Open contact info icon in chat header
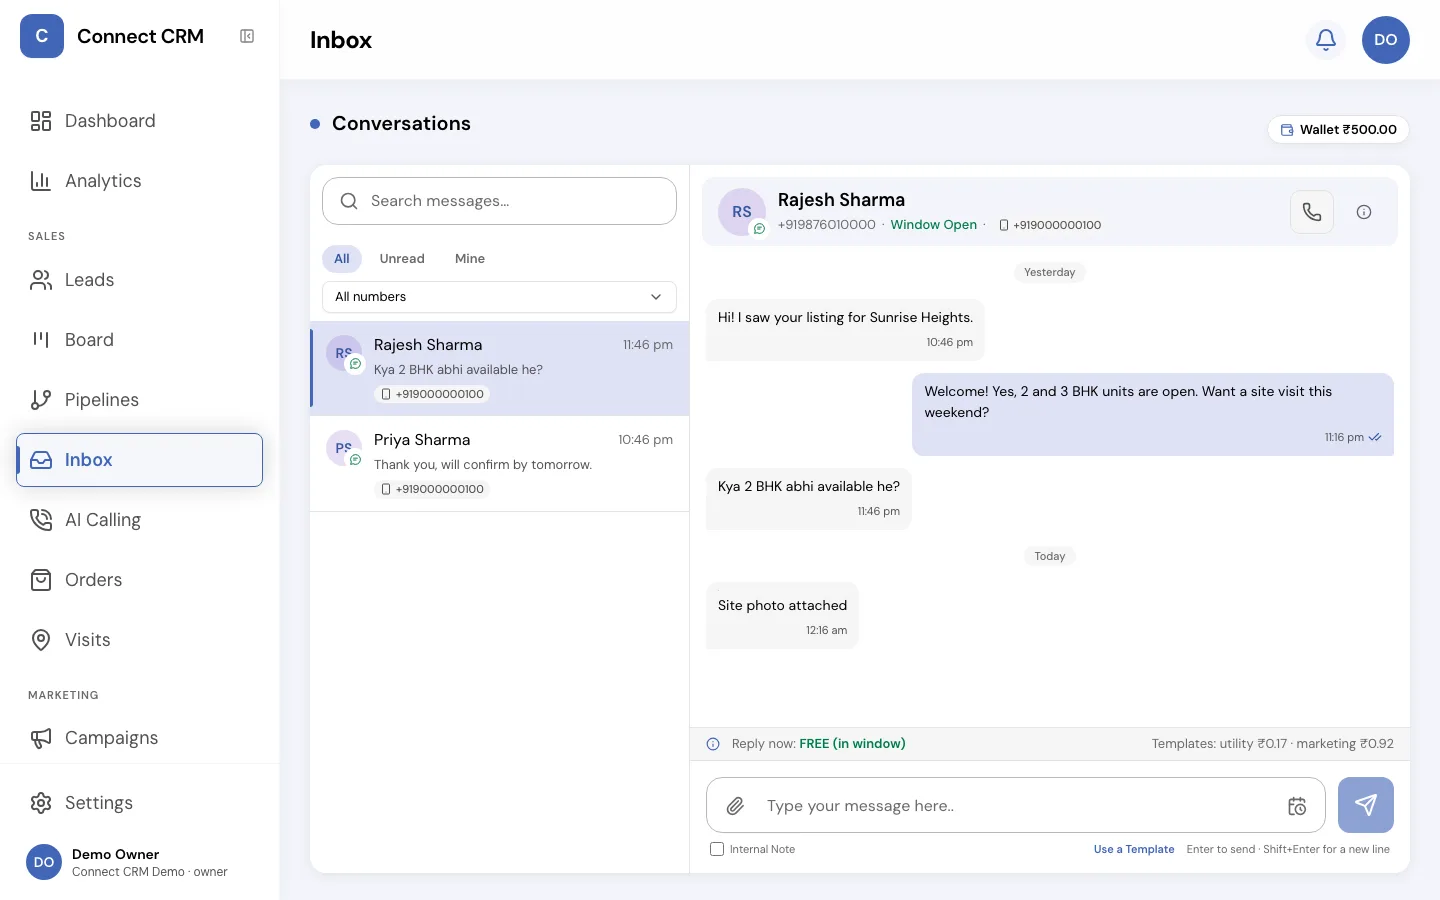This screenshot has width=1440, height=900. (x=1364, y=212)
